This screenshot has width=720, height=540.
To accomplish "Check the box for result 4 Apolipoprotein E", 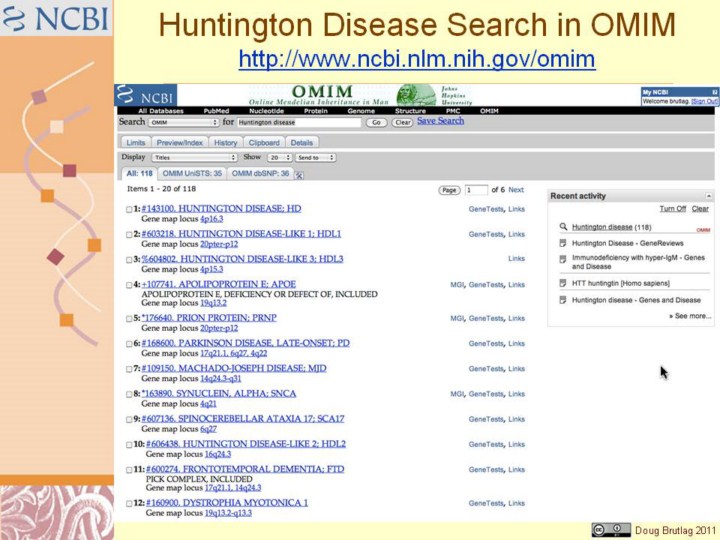I will coord(129,285).
